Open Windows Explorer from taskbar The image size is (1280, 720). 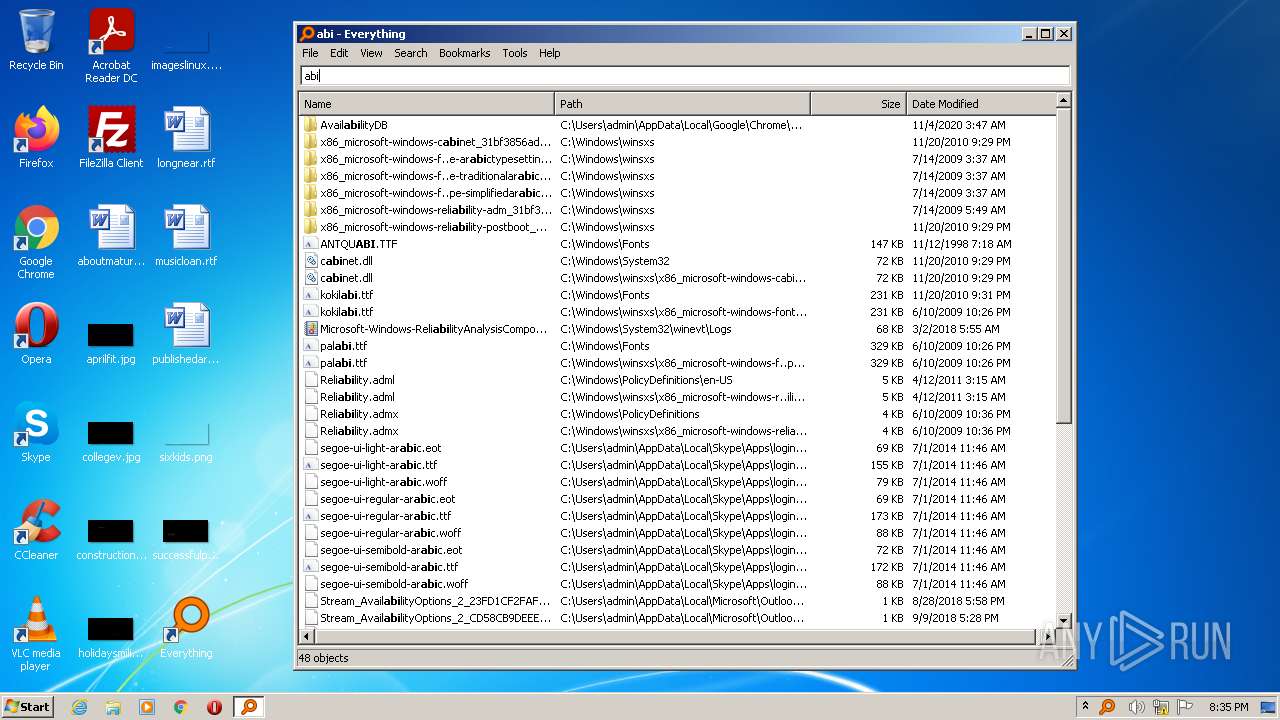coord(113,707)
